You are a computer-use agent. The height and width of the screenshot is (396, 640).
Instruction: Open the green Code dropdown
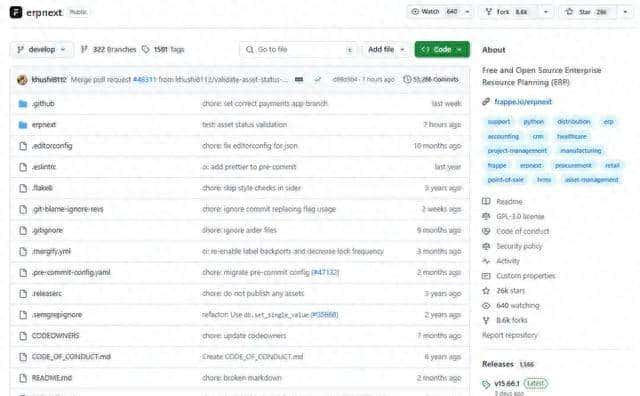coord(442,49)
